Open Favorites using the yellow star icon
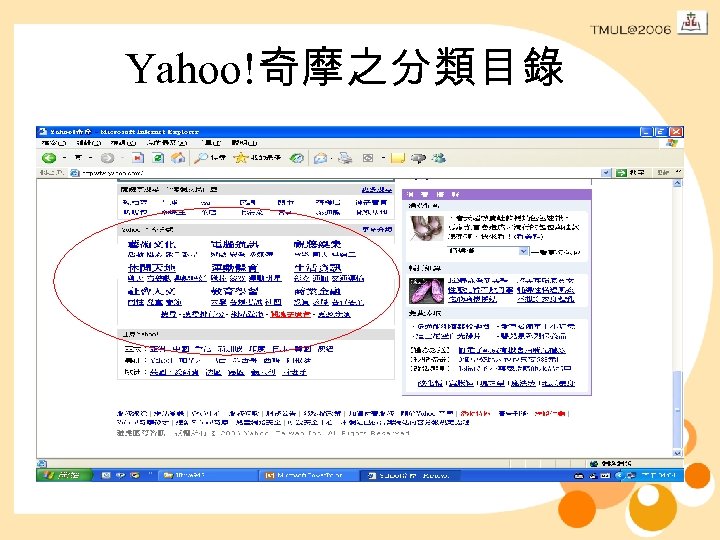The width and height of the screenshot is (720, 540). tap(240, 158)
